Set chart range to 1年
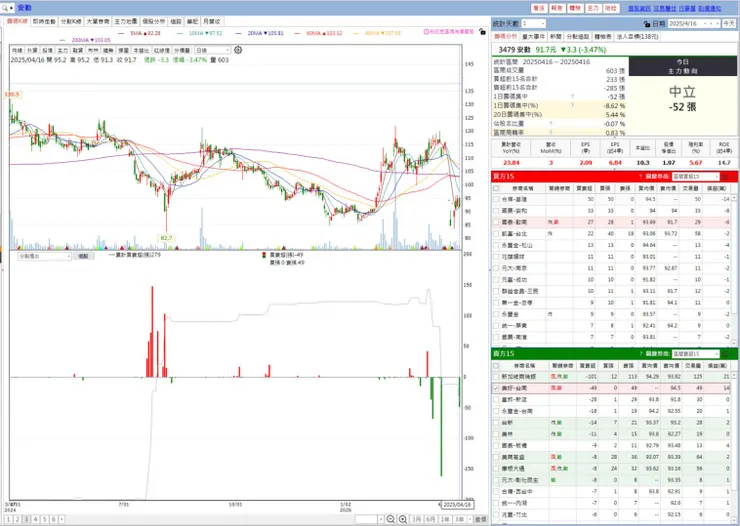 pyautogui.click(x=445, y=519)
